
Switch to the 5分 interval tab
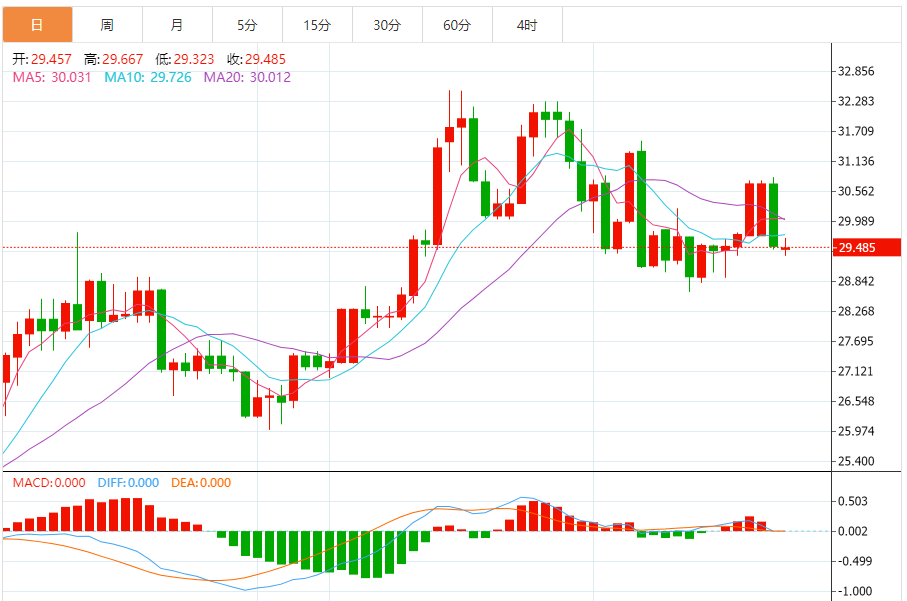point(247,25)
